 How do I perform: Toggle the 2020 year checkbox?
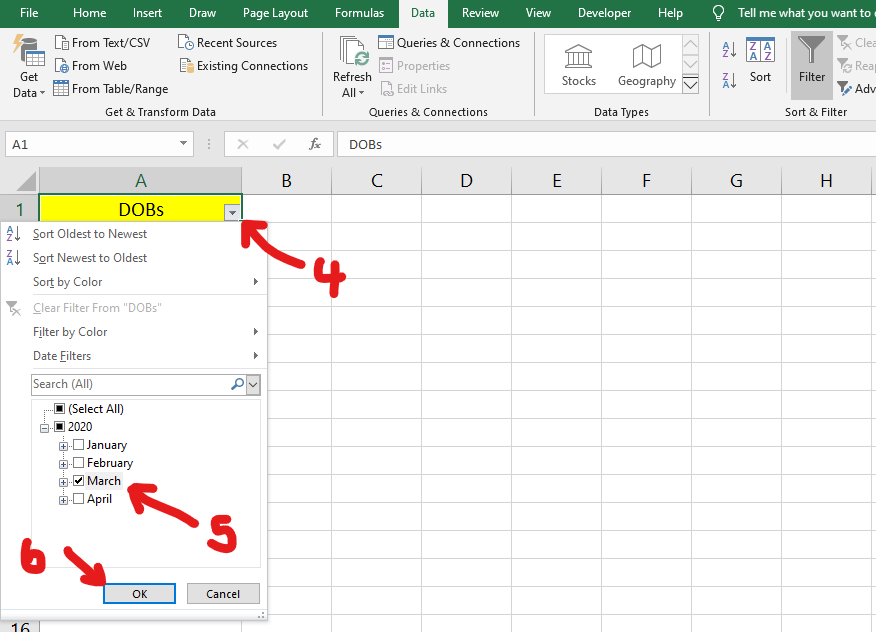[60, 427]
